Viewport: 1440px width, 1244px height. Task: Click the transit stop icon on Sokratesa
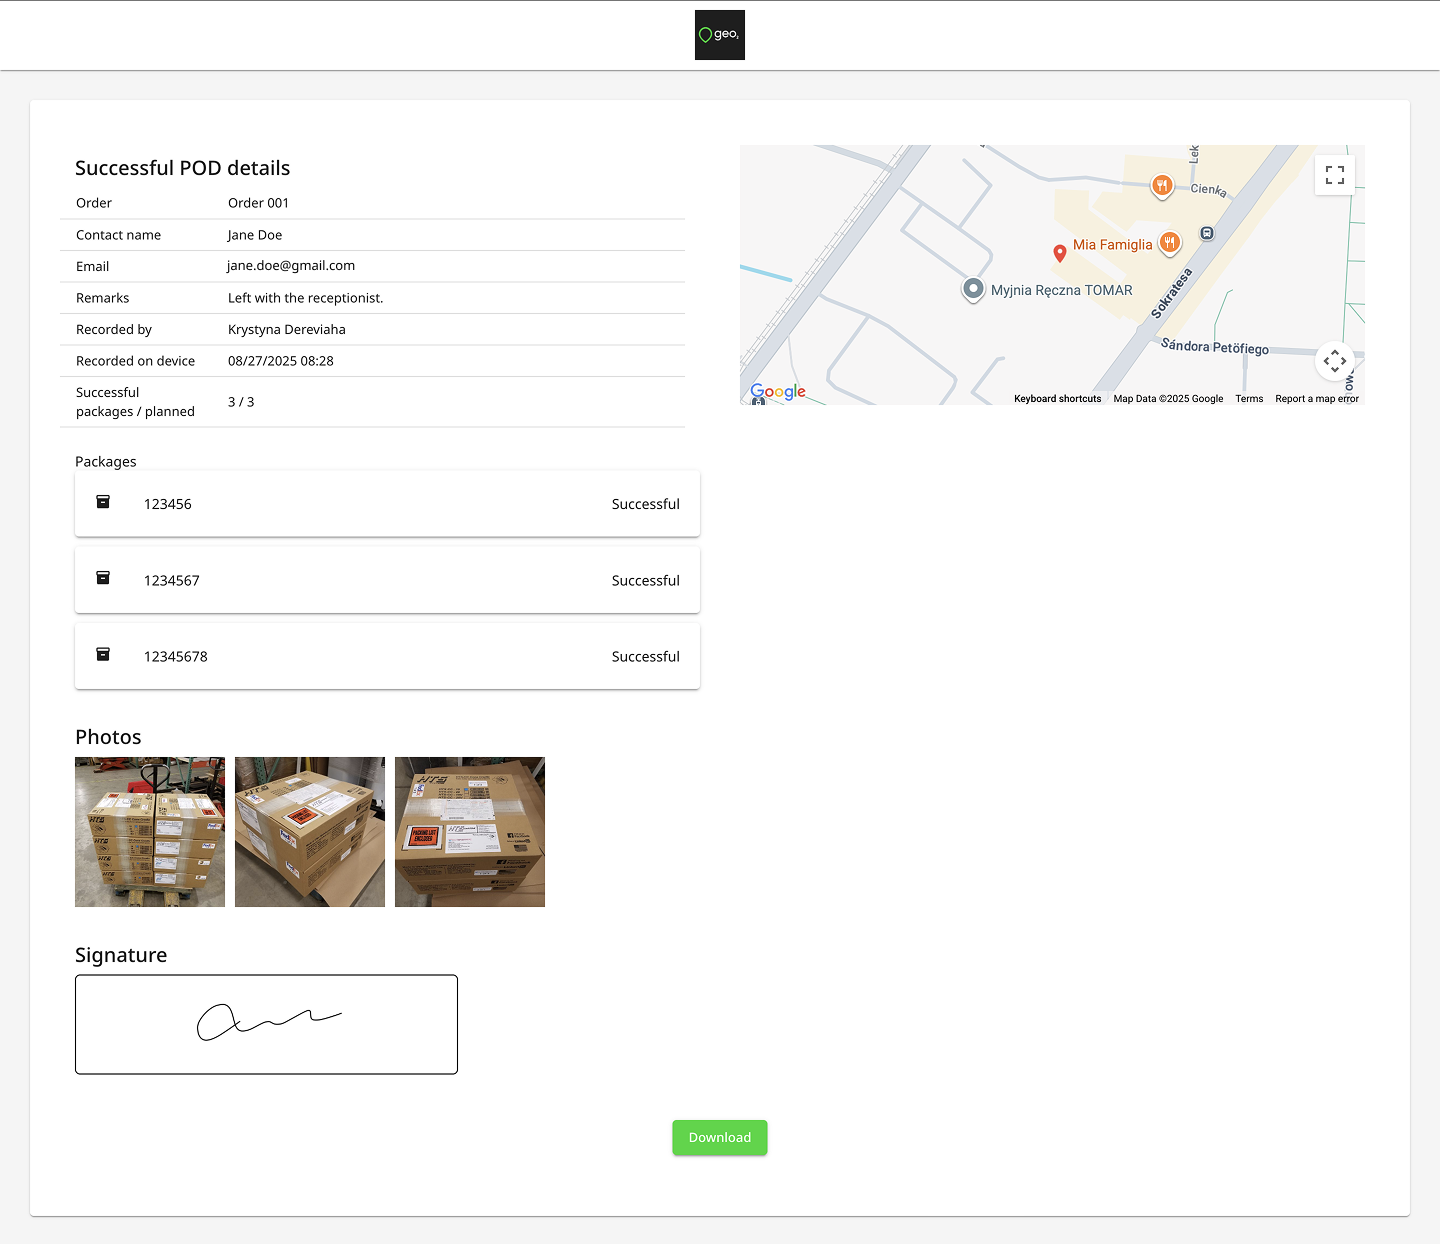tap(1207, 233)
